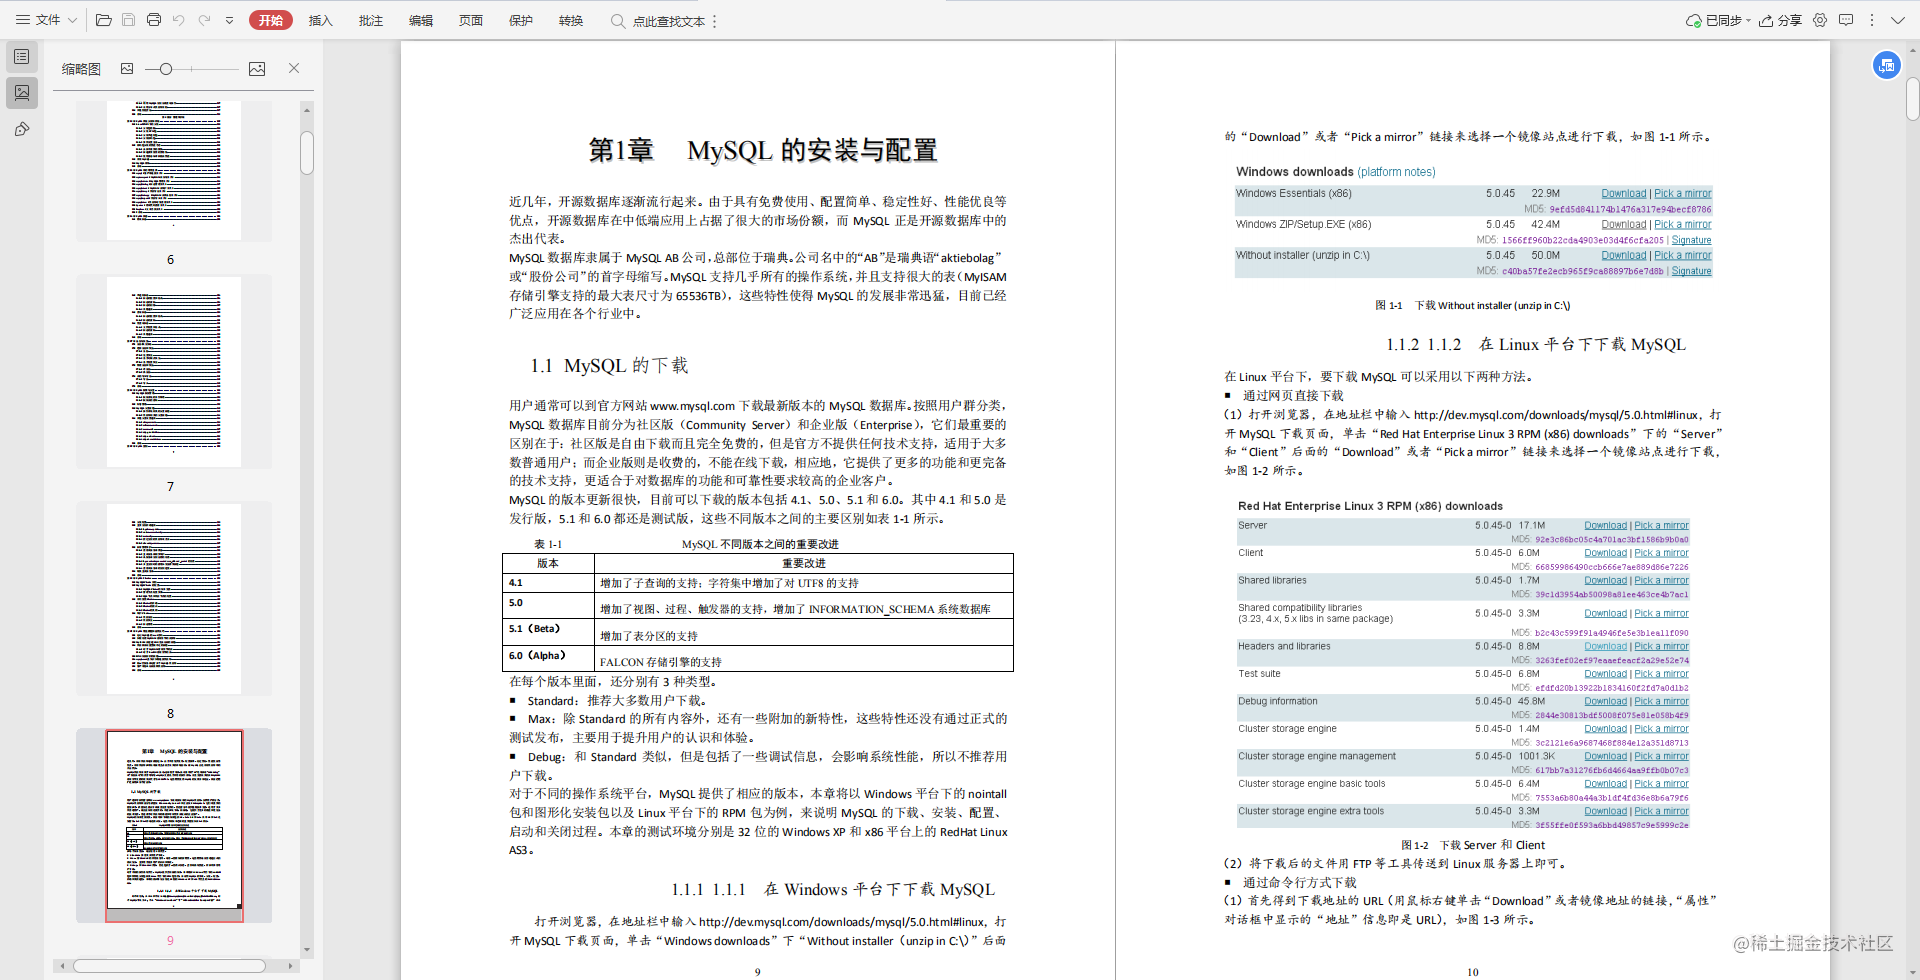Open the 已同步 sync status dropdown
The width and height of the screenshot is (1920, 980).
1718,20
